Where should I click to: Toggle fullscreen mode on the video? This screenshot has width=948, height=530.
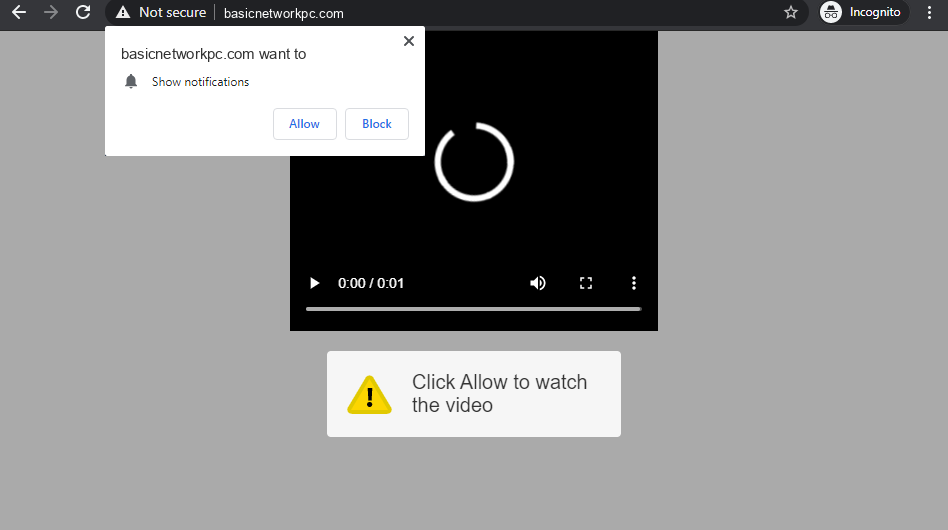(x=586, y=283)
